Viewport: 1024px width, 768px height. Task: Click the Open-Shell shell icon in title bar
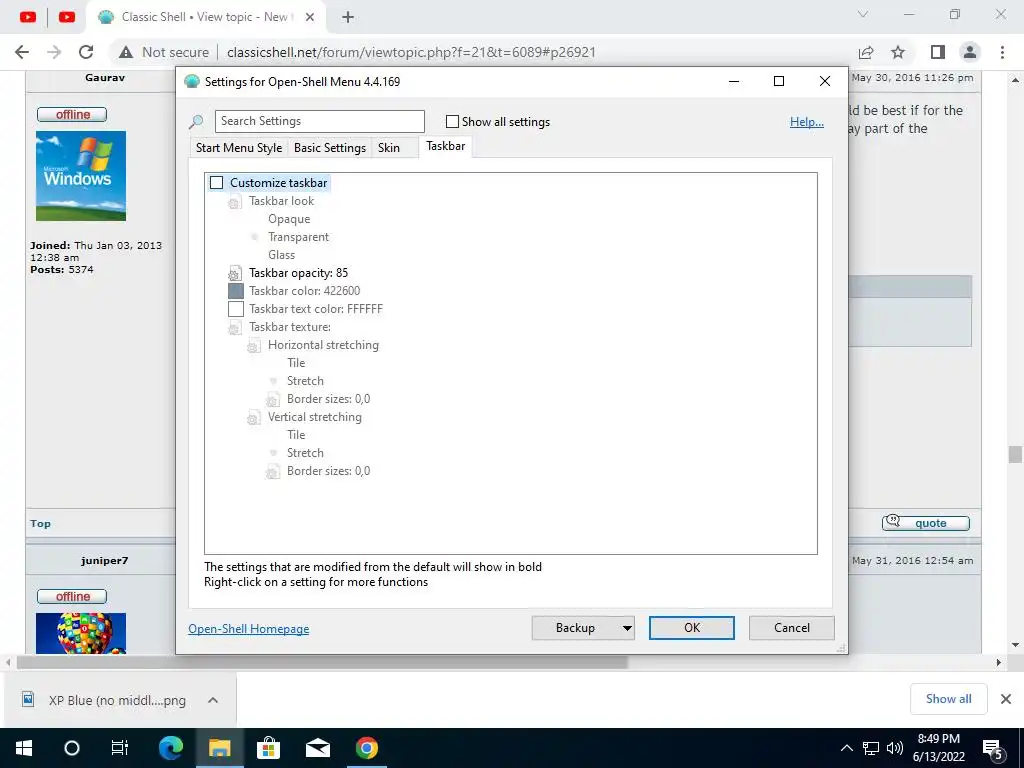191,82
